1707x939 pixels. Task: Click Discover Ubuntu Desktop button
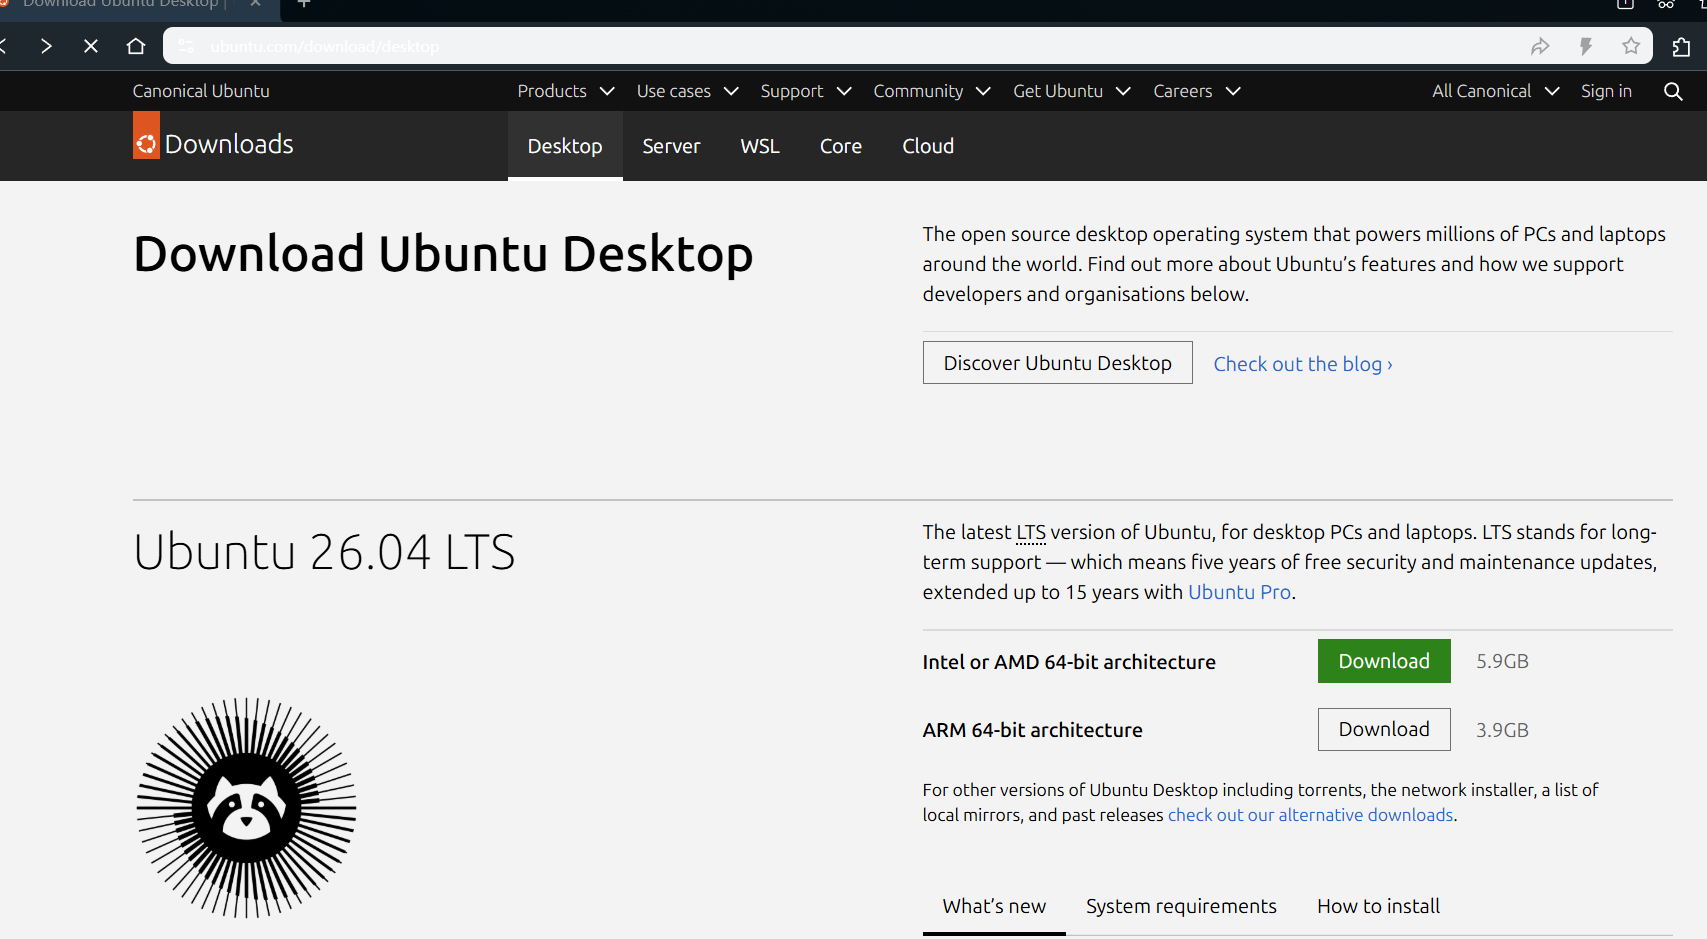(1057, 363)
